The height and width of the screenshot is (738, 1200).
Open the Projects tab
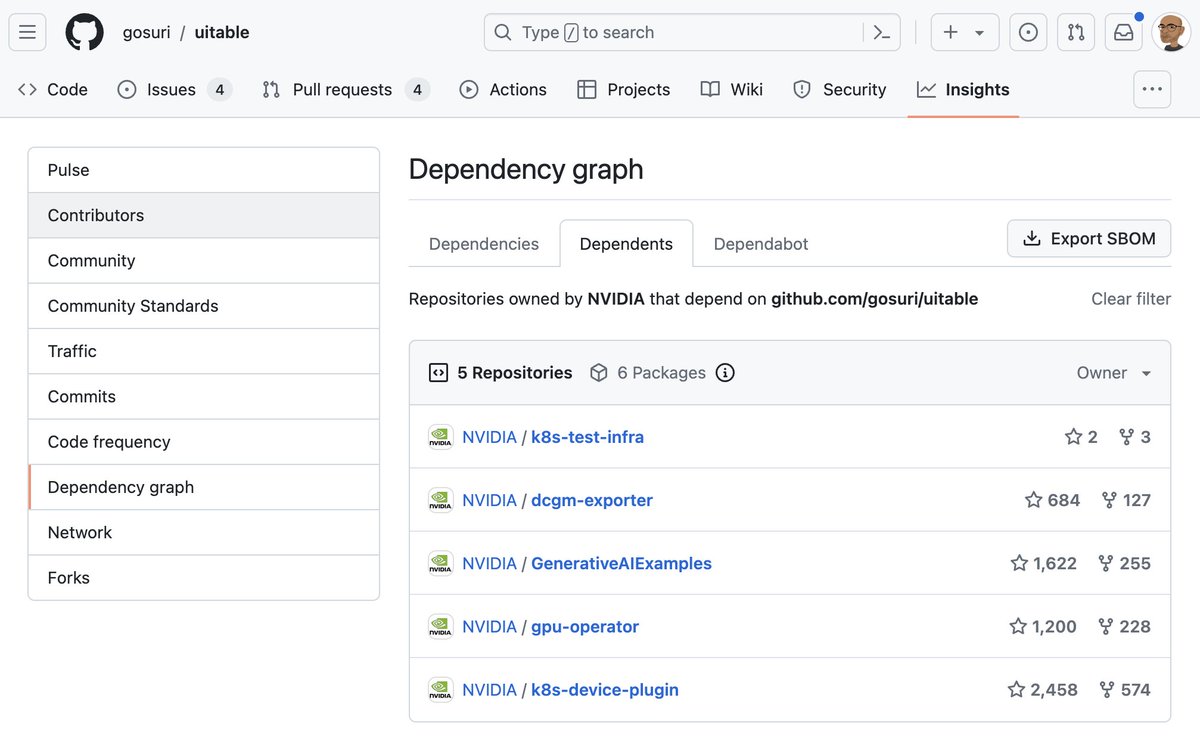tap(624, 89)
